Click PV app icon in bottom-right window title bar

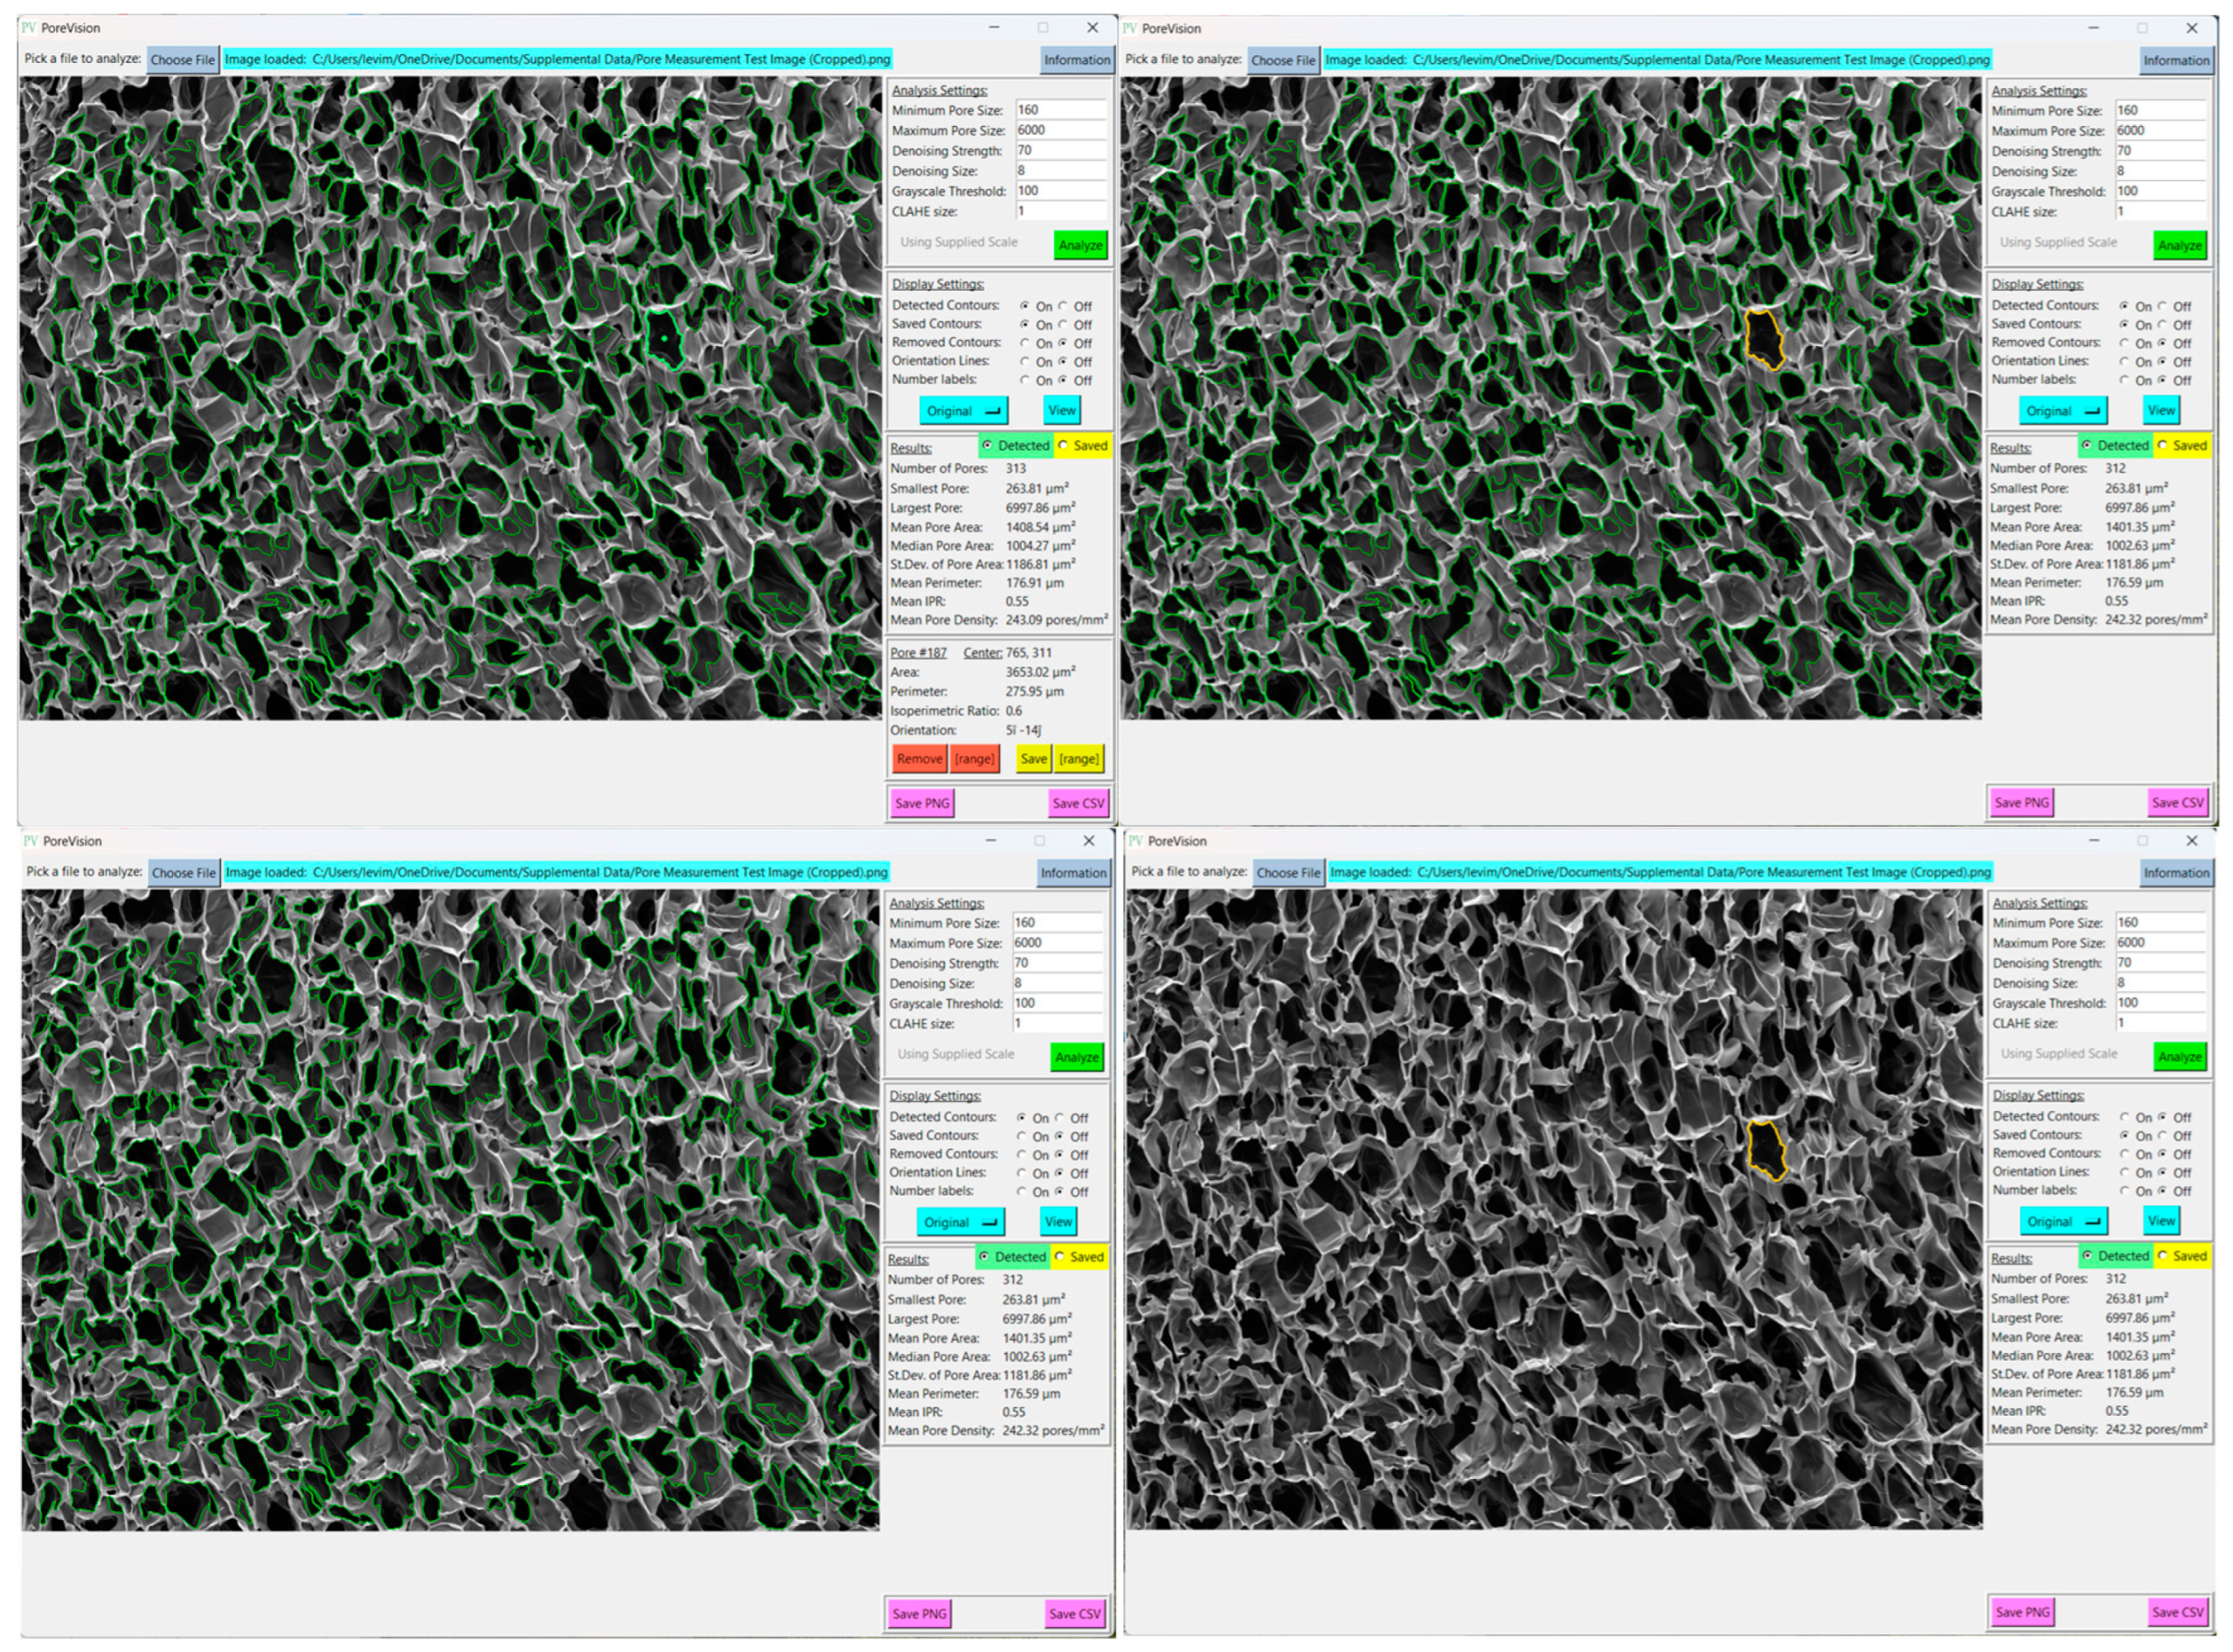[x=1136, y=841]
